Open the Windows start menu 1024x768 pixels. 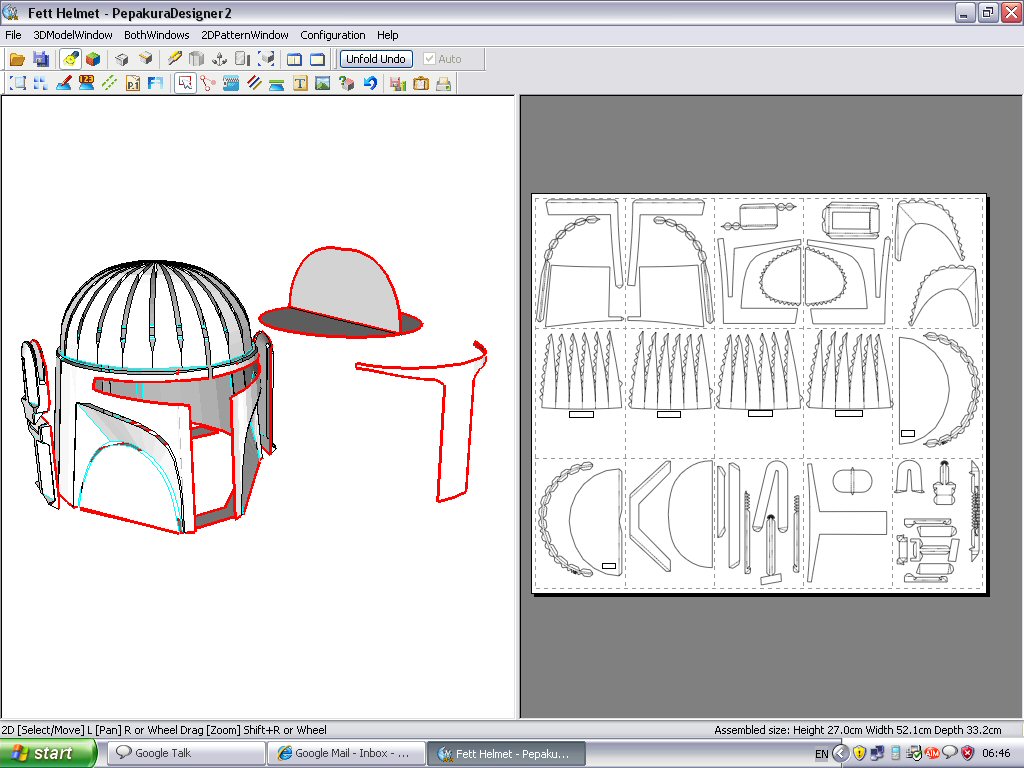pyautogui.click(x=48, y=754)
